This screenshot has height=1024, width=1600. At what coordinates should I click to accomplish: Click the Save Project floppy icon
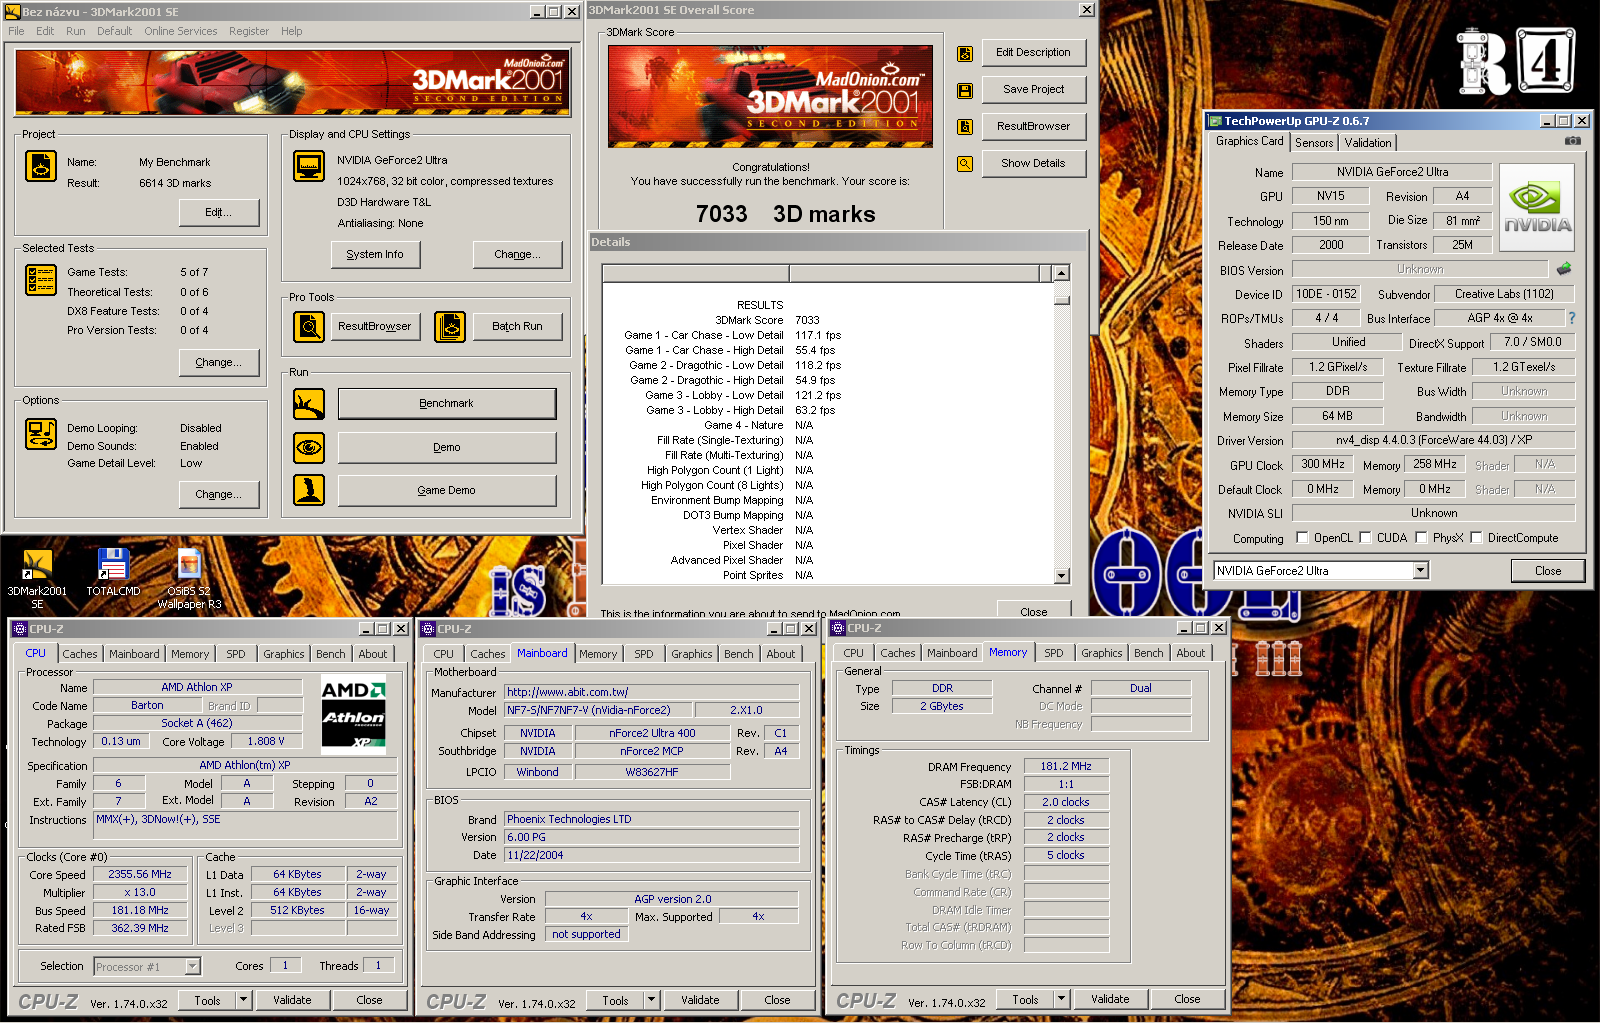point(965,91)
